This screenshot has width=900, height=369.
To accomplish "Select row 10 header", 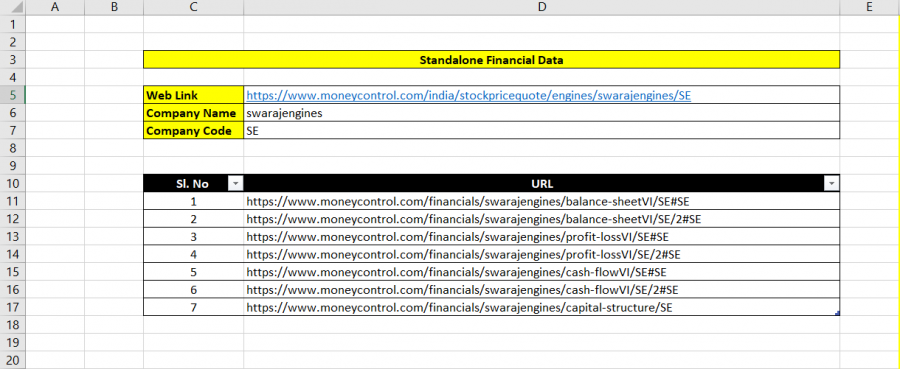I will [x=13, y=184].
